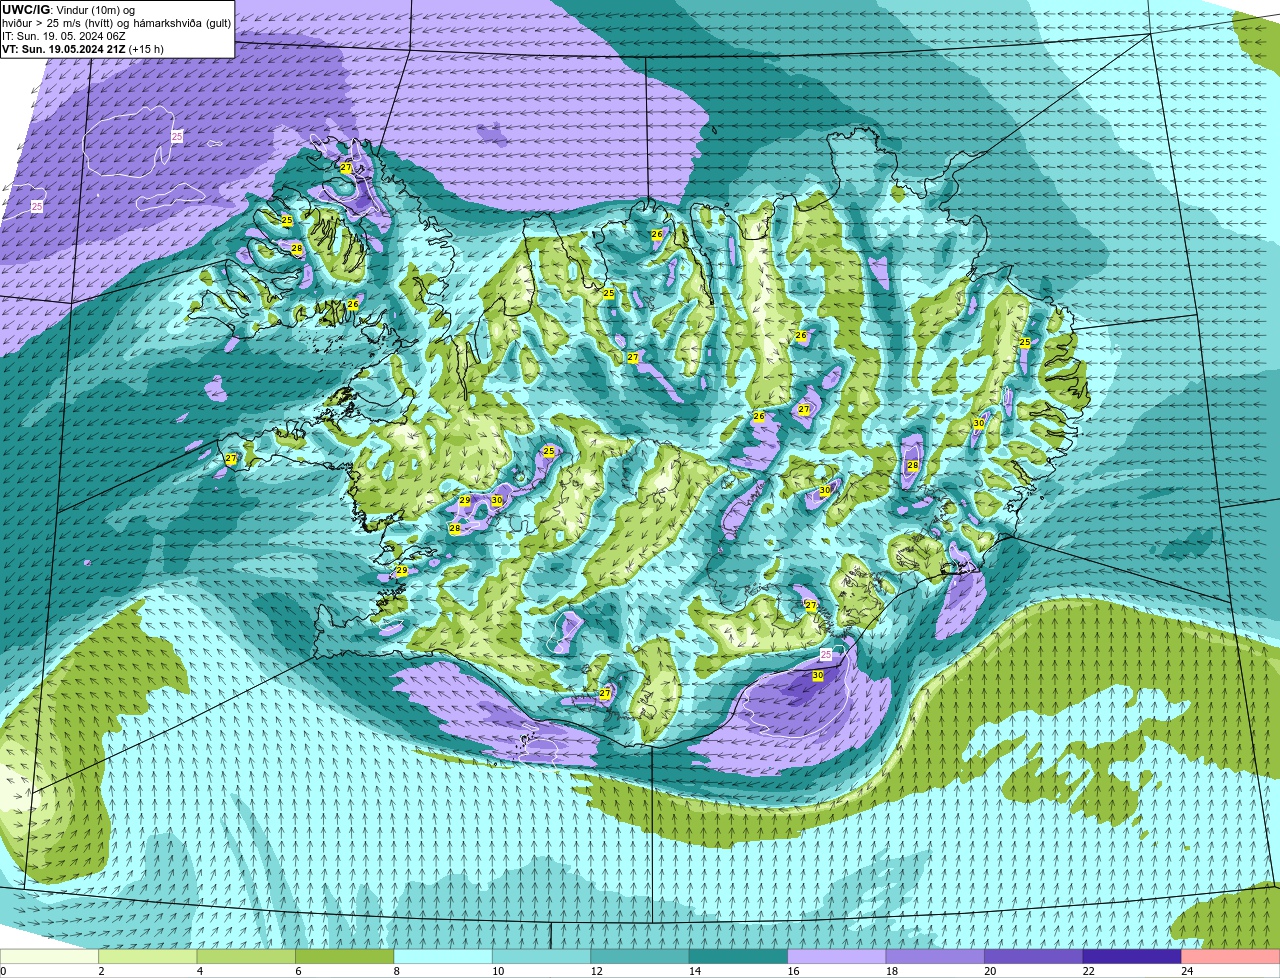Screen dimensions: 1280x978
Task: Pick the 4–6 m/s green legend segment
Action: point(247,956)
